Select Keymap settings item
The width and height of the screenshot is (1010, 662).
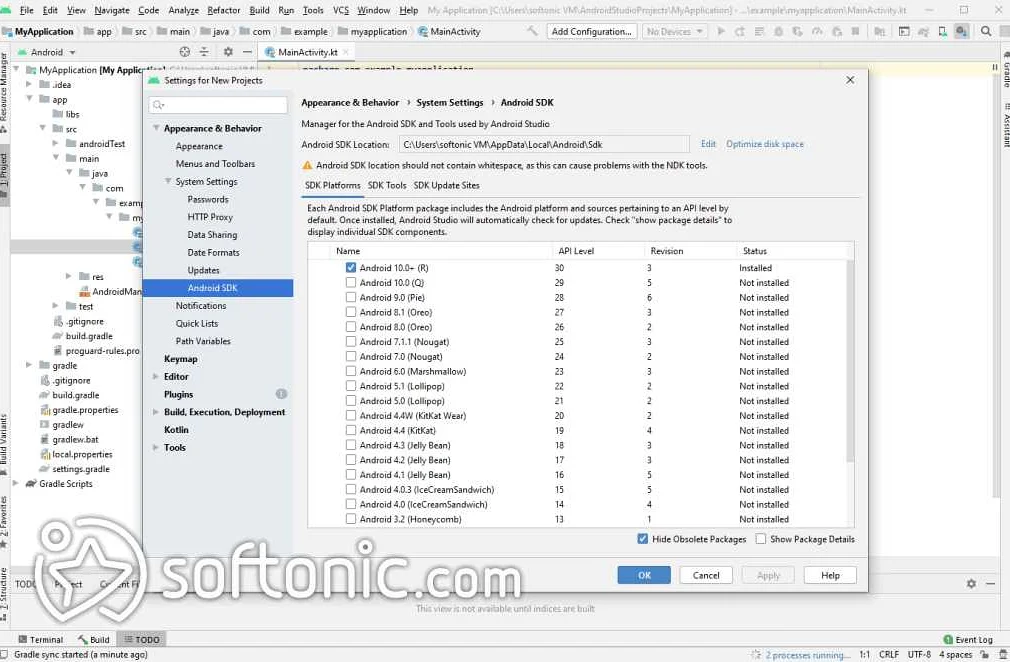(180, 359)
